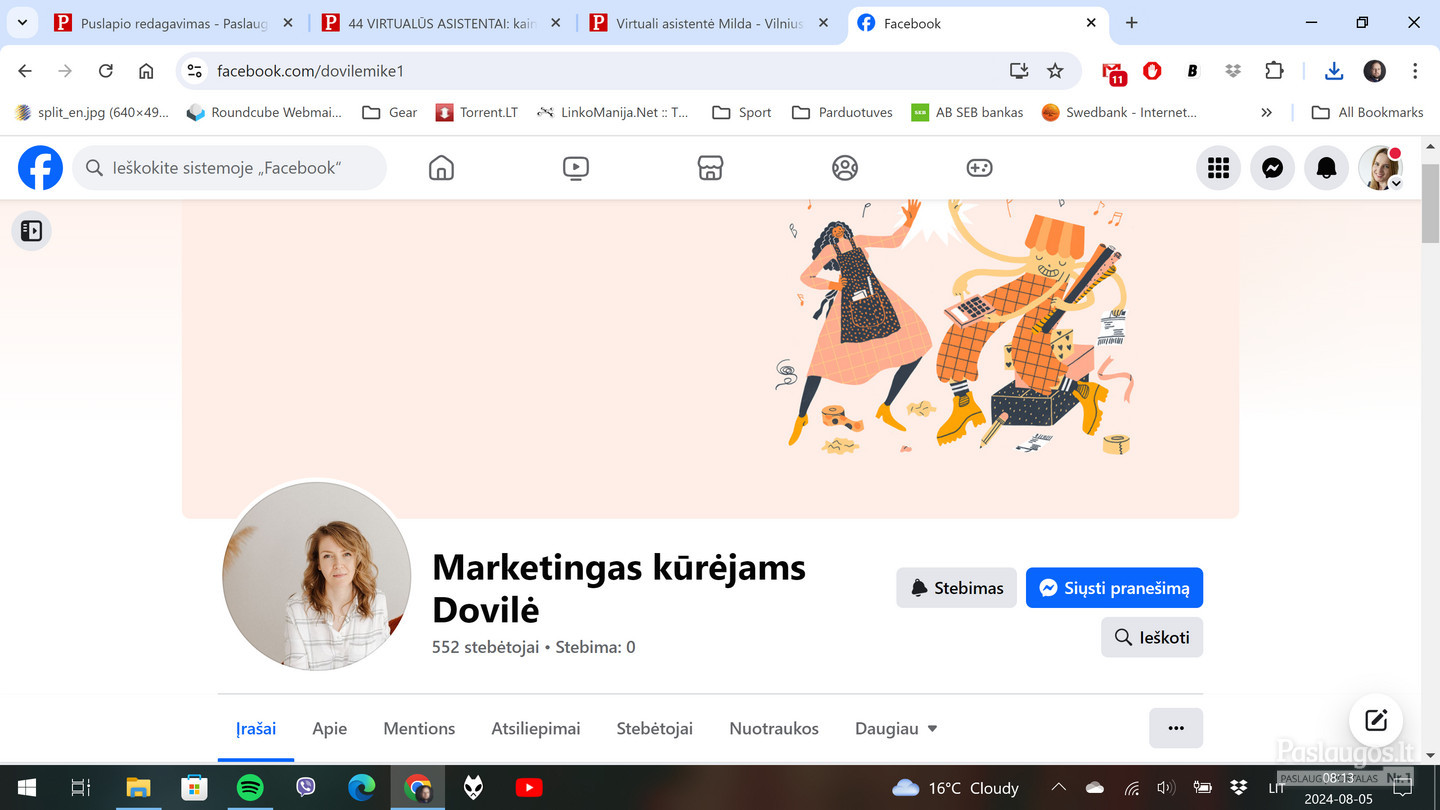Click the page vertical scrollbar thumb
1440x810 pixels.
1430,221
